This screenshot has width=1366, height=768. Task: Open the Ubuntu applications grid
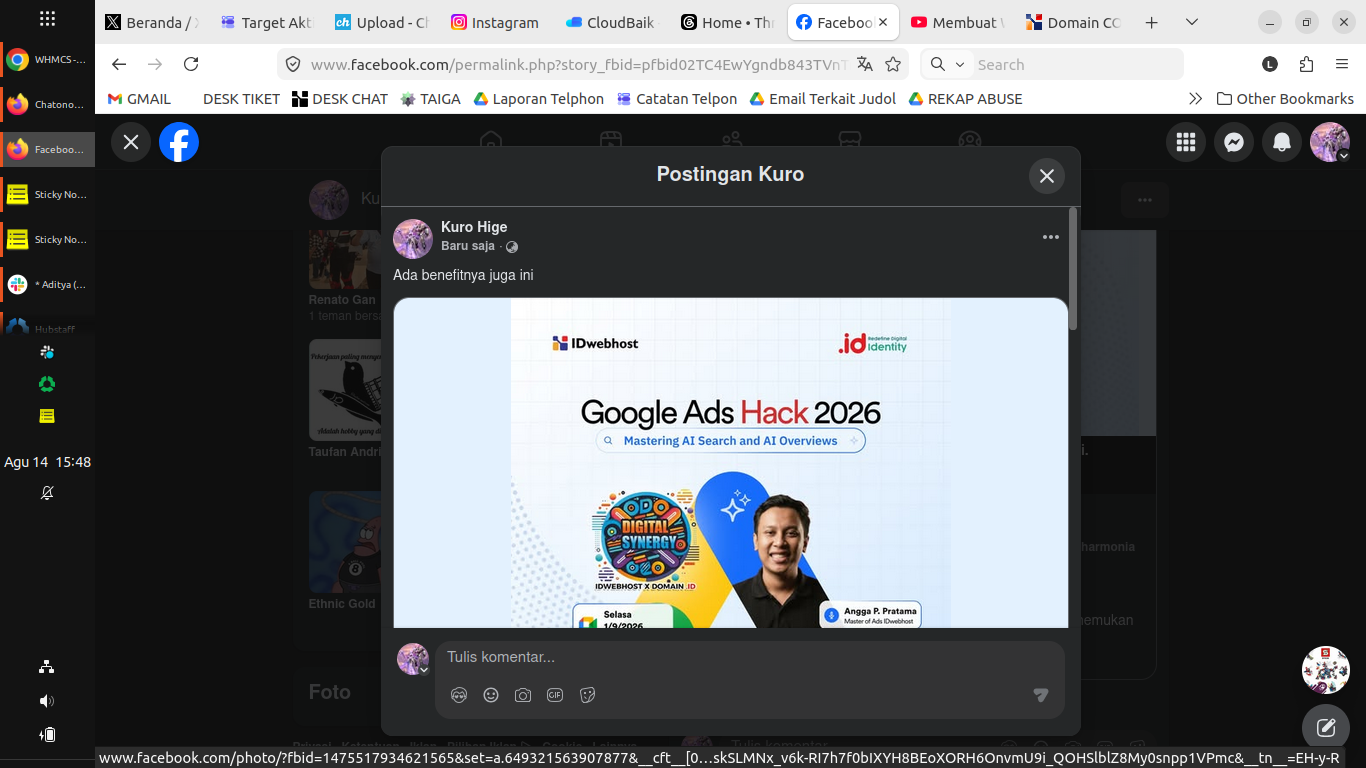(47, 19)
